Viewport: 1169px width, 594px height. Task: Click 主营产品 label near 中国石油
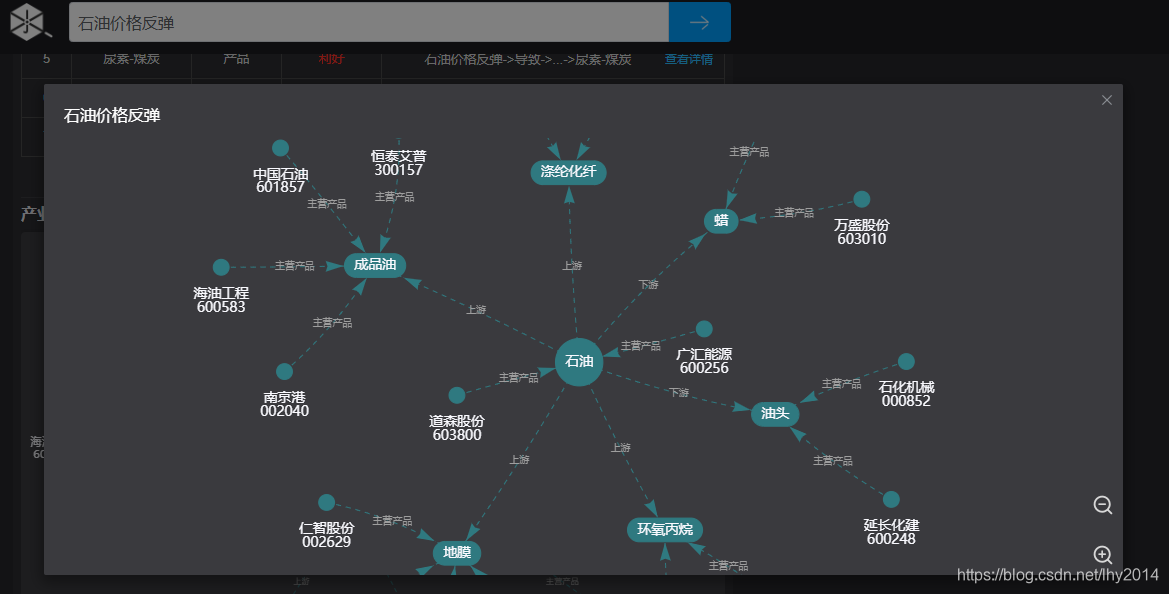click(x=327, y=203)
